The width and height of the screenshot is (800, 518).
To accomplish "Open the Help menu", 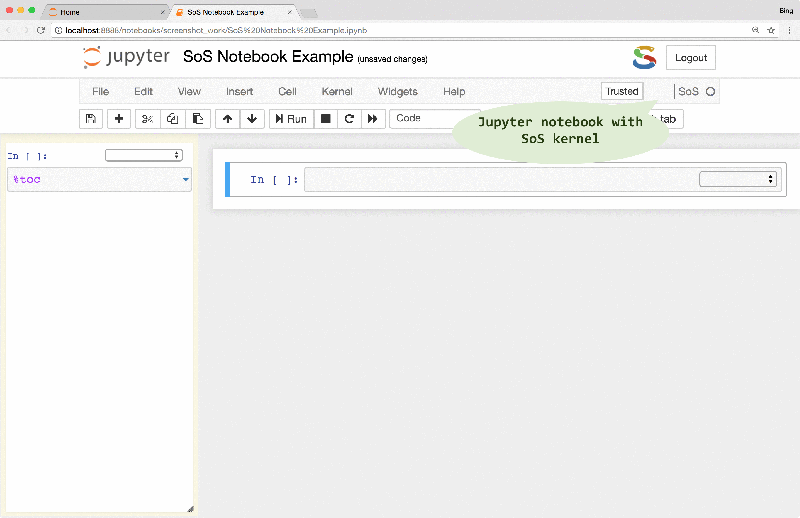I will 454,91.
